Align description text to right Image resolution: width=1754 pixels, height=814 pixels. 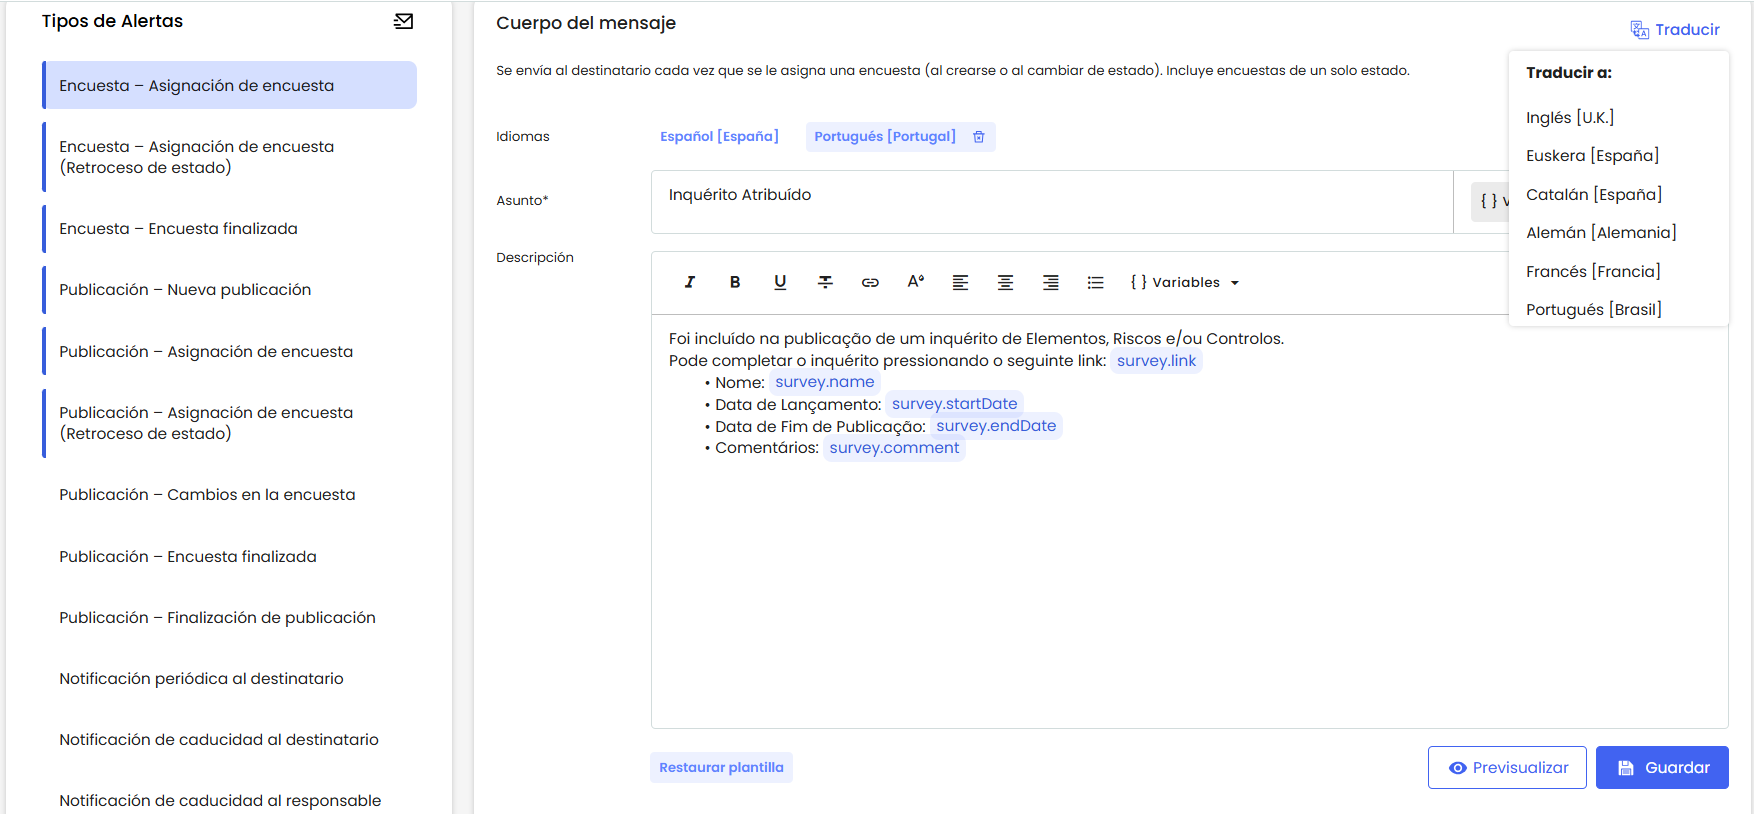(x=1050, y=282)
